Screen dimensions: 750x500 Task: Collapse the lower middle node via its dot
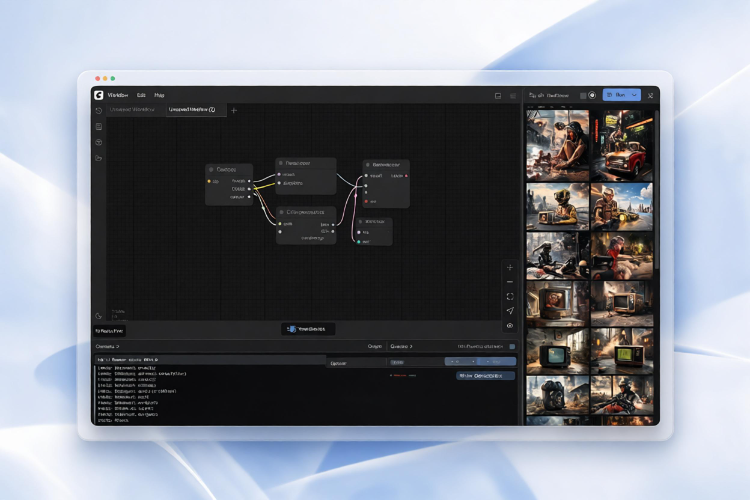point(281,212)
